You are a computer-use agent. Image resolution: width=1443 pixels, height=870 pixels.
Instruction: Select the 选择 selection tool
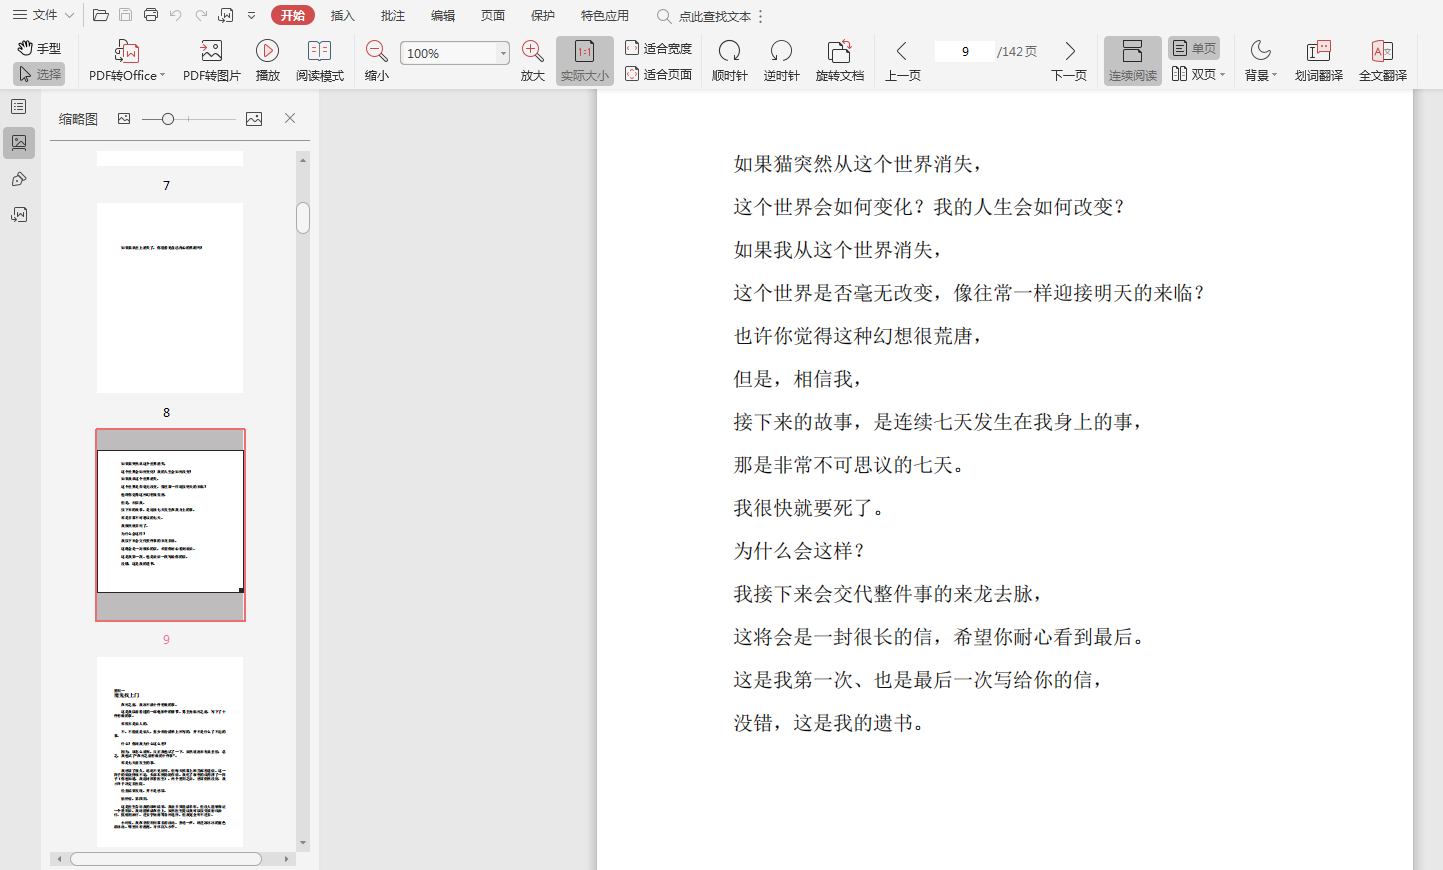click(x=40, y=74)
